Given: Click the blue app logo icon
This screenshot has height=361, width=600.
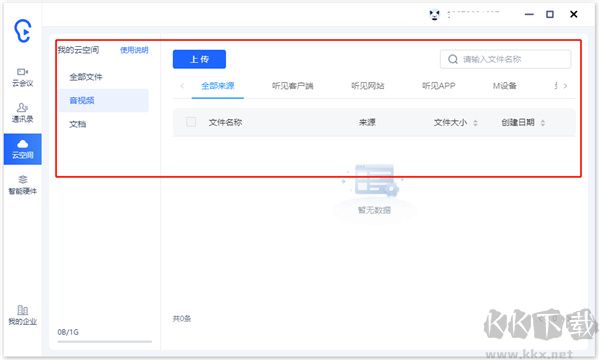Looking at the screenshot, I should pos(23,31).
